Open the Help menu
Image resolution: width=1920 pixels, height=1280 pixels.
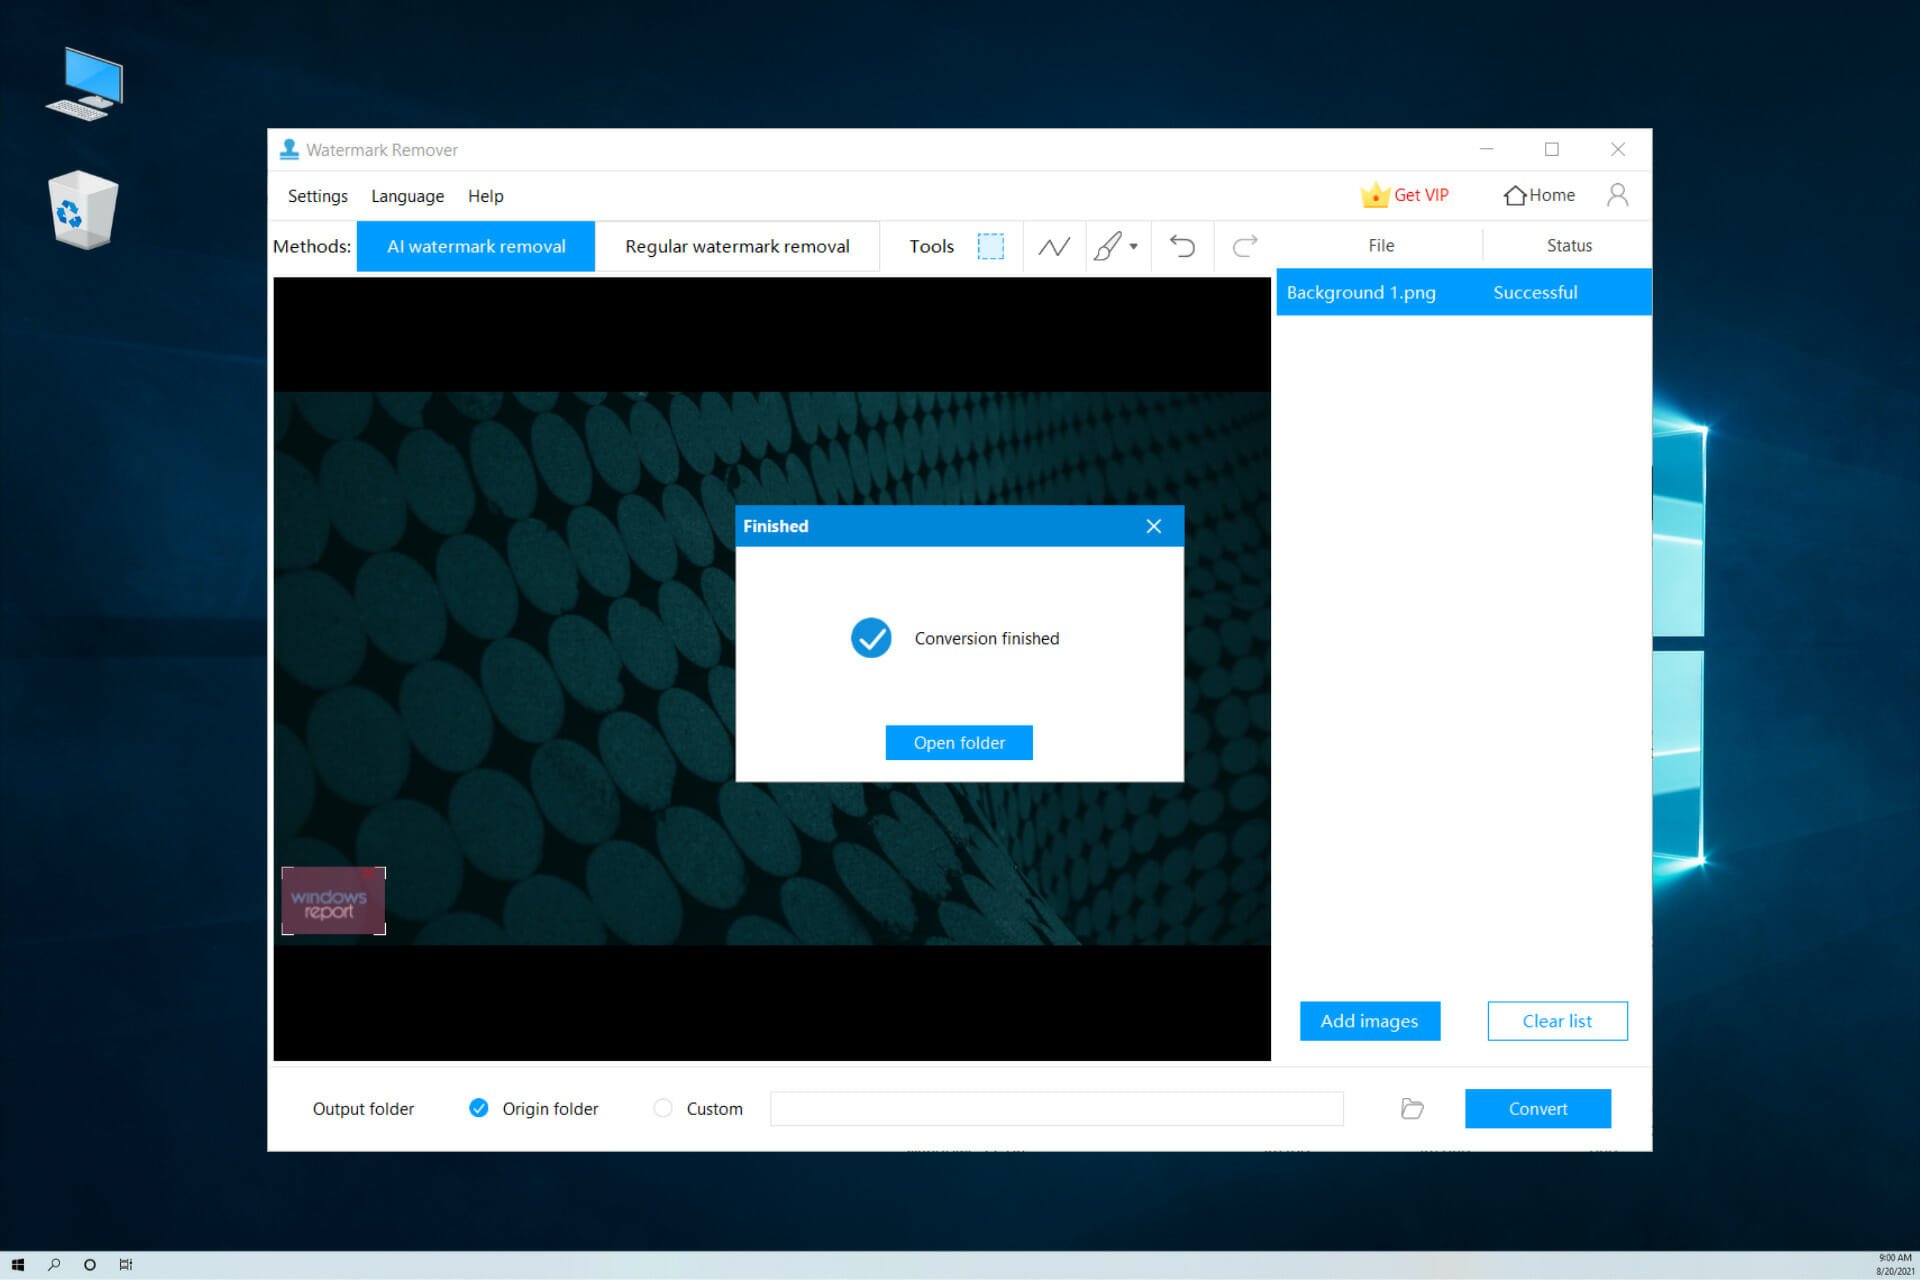[x=486, y=196]
